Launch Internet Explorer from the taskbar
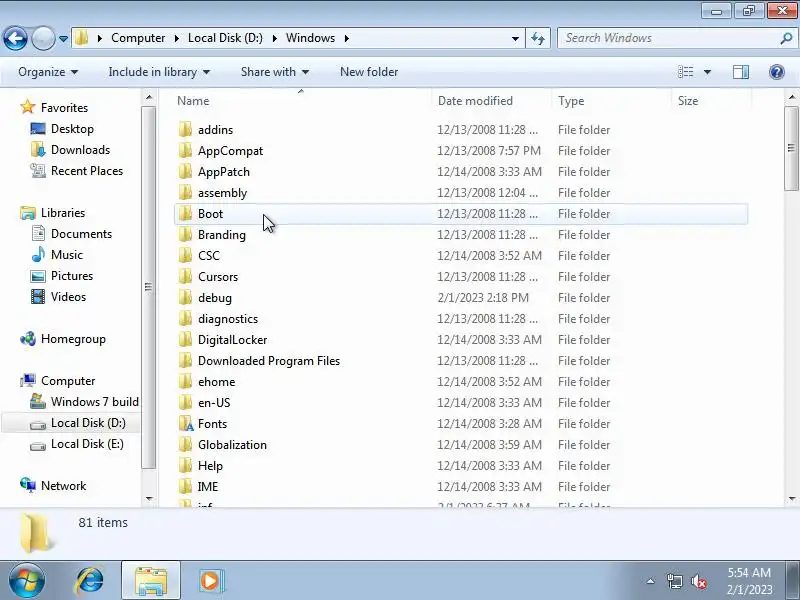 coord(90,581)
